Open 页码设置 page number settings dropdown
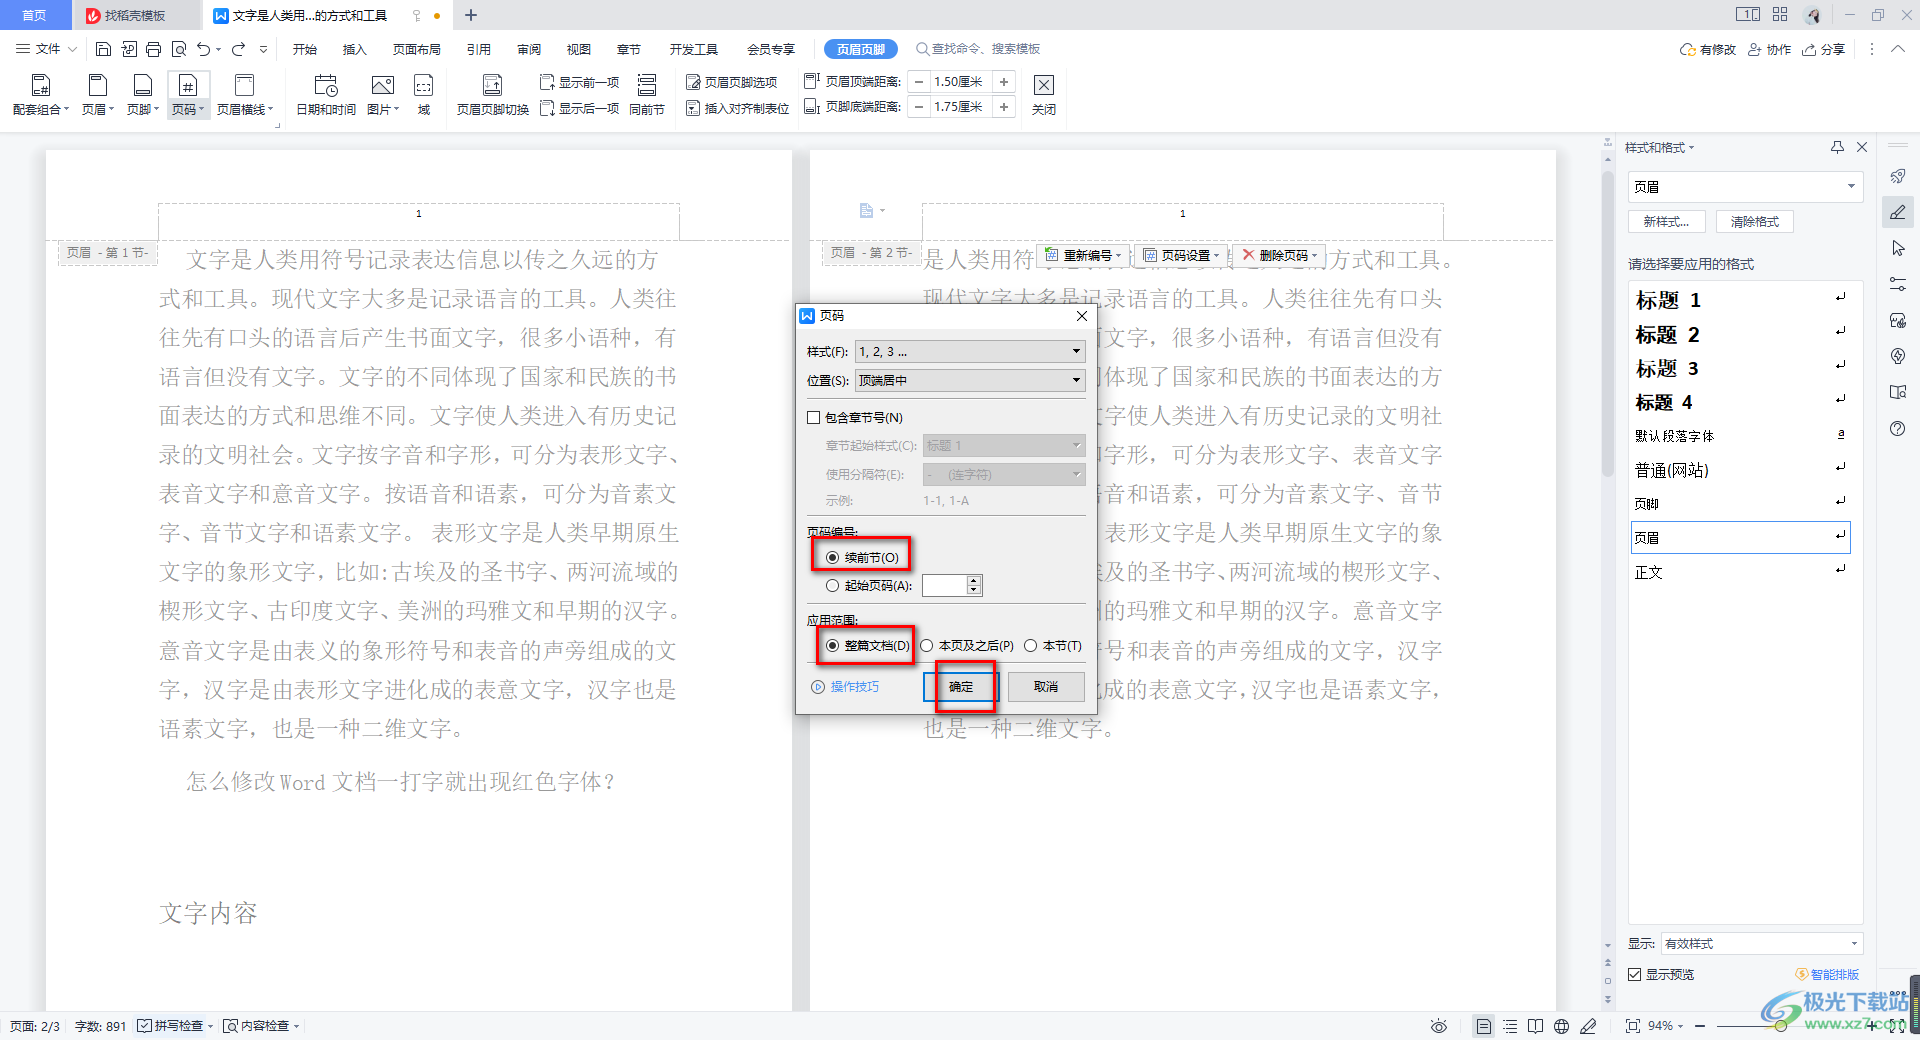The image size is (1920, 1040). (x=1182, y=256)
